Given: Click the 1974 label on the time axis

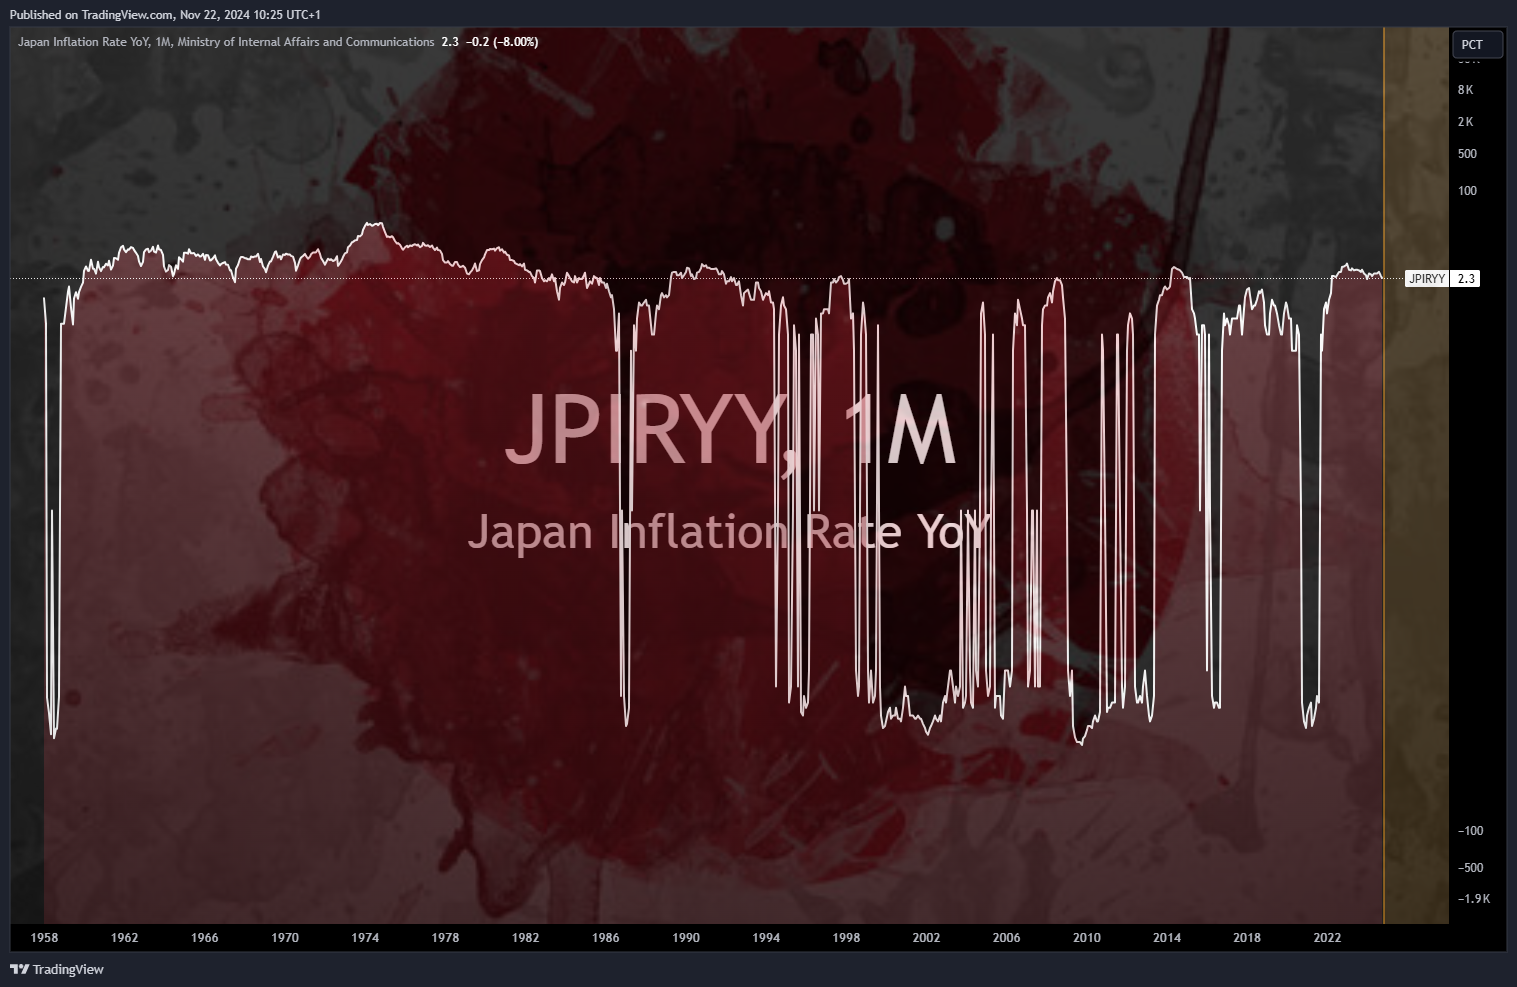Looking at the screenshot, I should pyautogui.click(x=365, y=938).
